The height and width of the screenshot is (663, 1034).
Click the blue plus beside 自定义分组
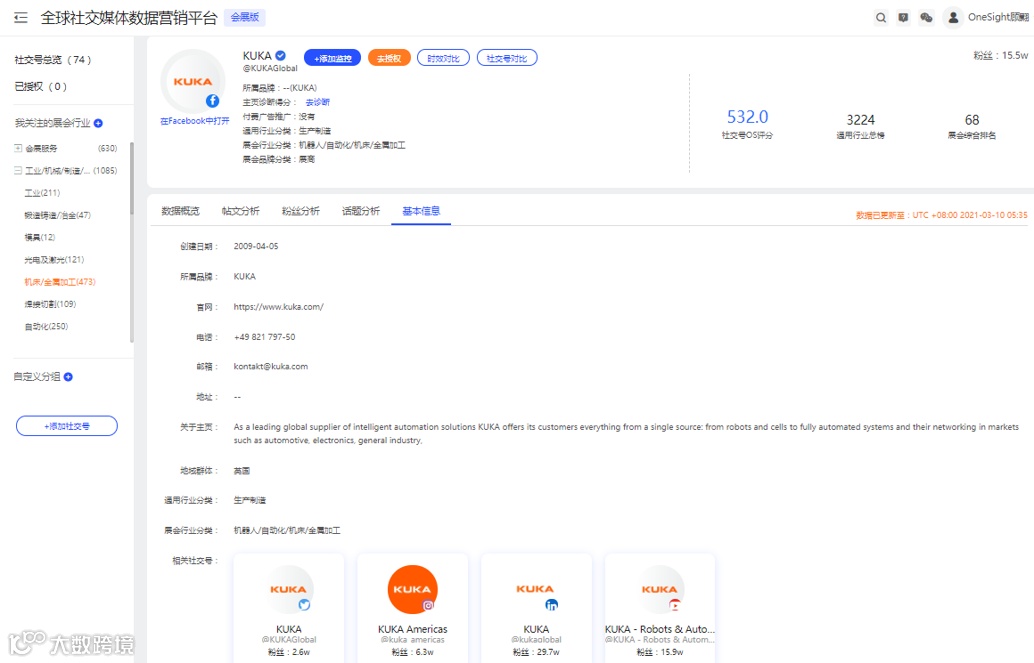68,377
